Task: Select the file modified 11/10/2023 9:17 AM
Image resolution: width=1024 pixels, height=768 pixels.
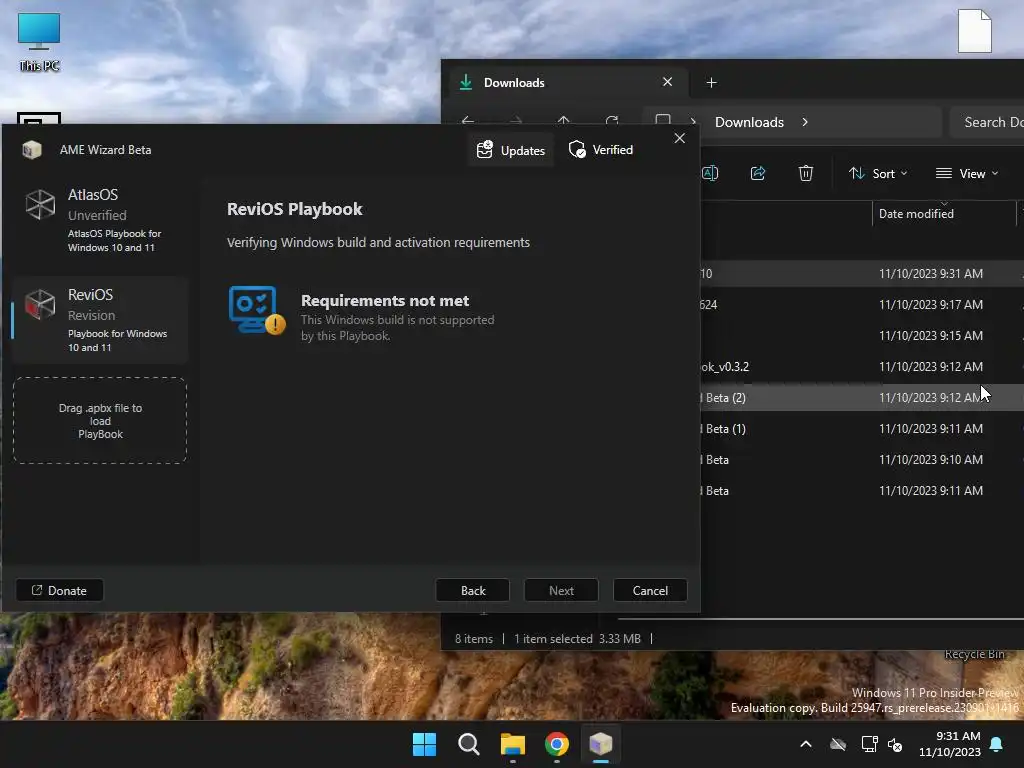Action: click(x=862, y=305)
